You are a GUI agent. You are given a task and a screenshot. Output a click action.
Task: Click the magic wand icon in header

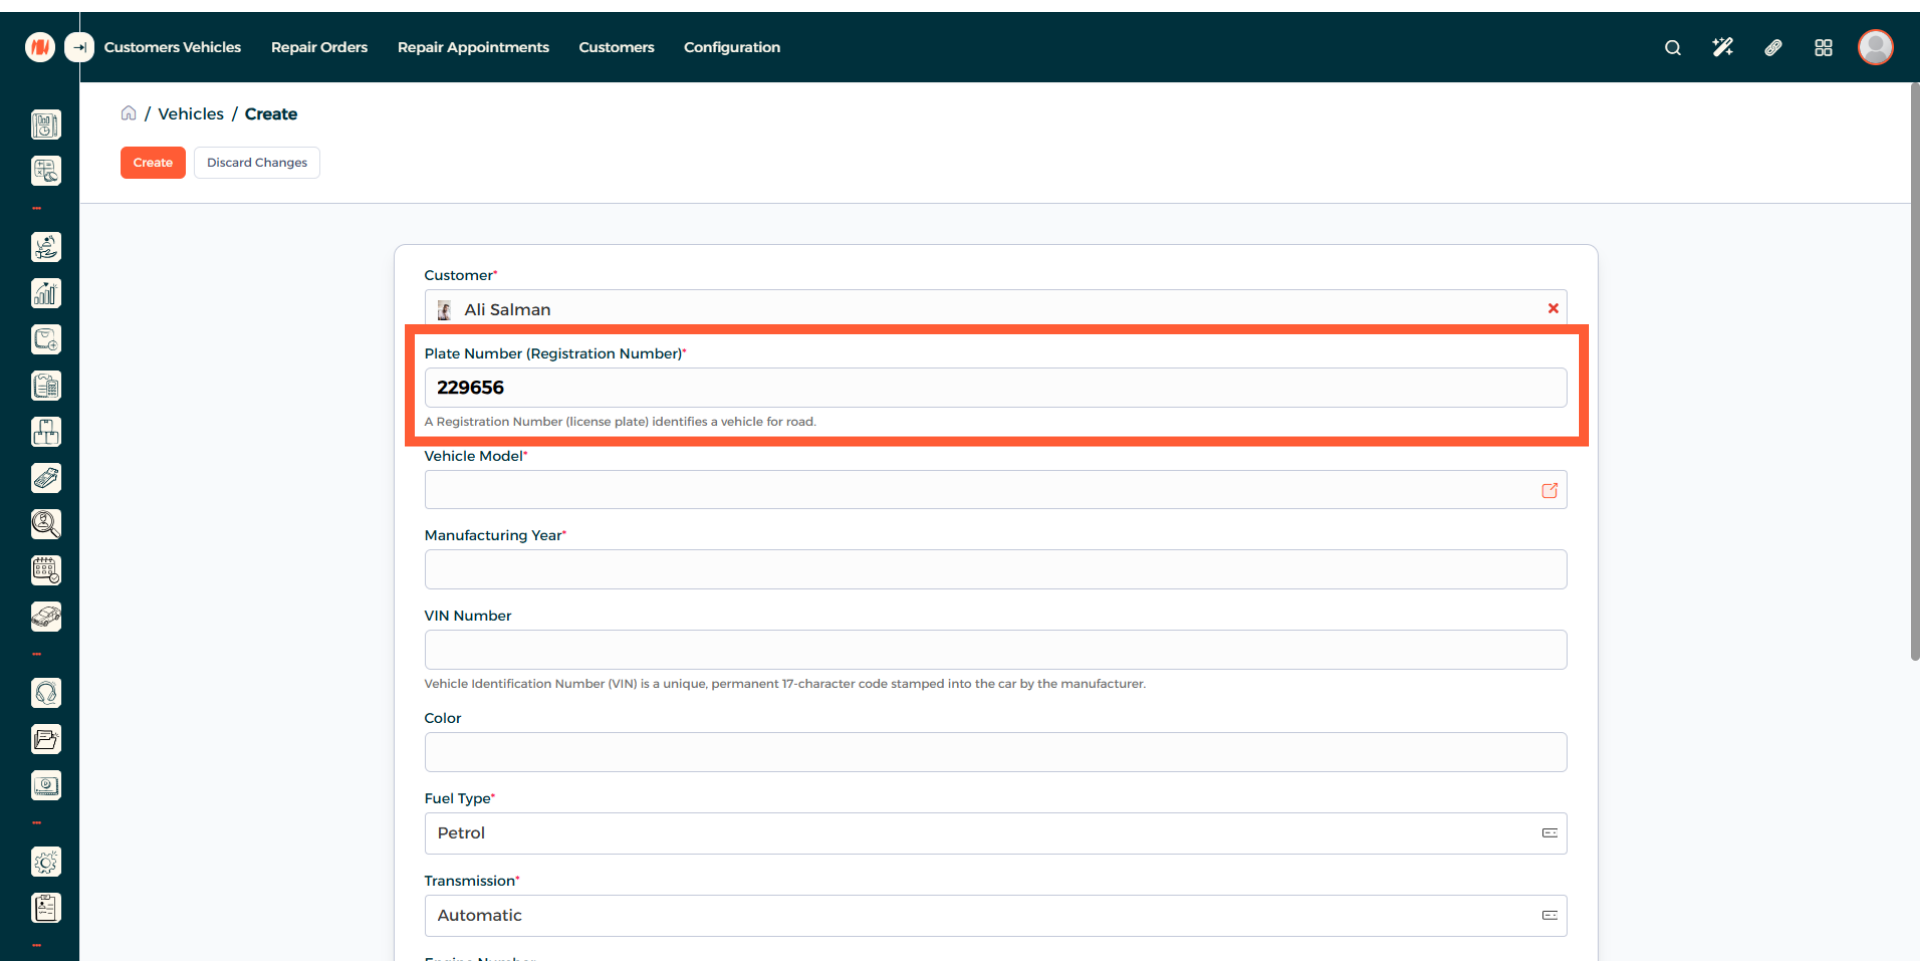(1722, 47)
